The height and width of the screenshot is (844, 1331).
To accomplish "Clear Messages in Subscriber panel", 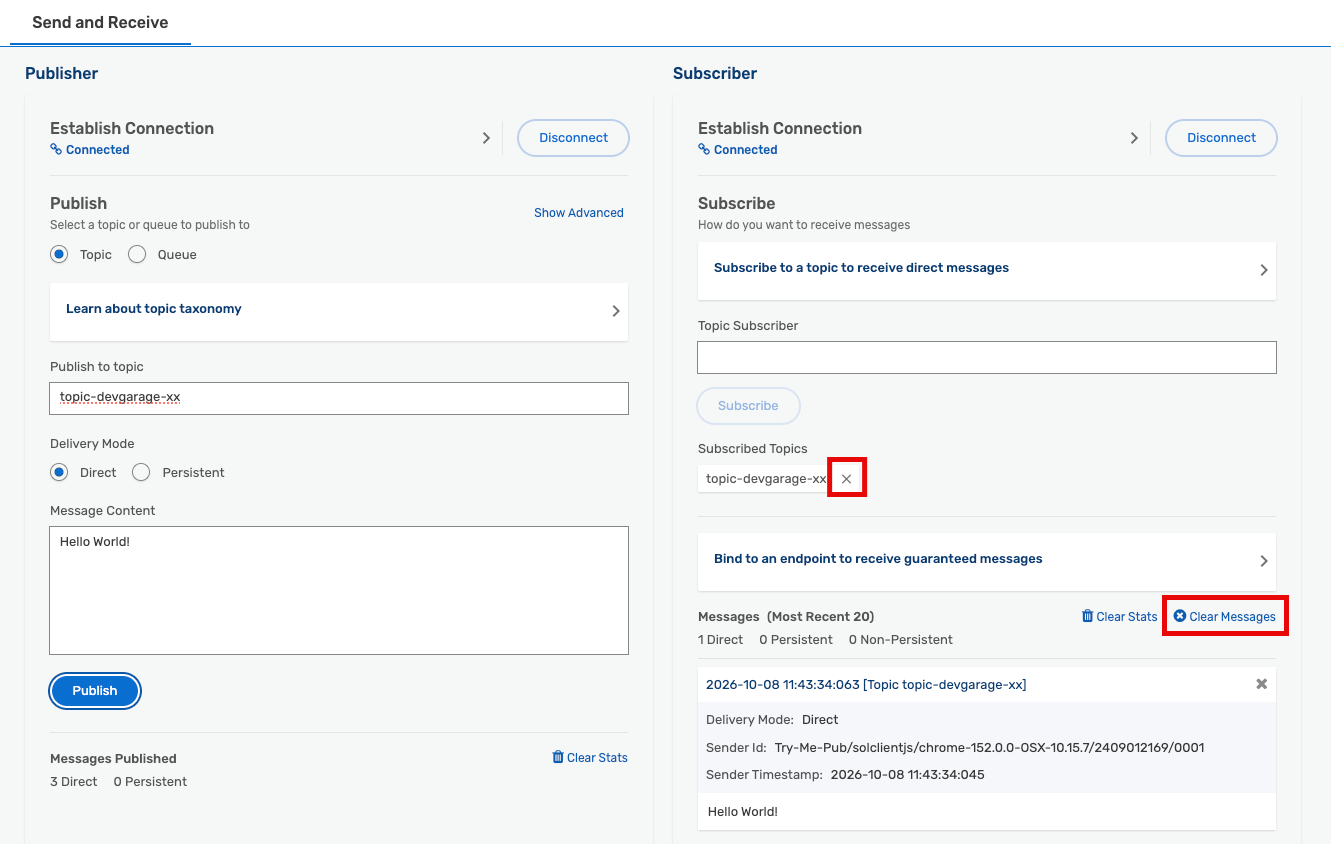I will (x=1225, y=617).
